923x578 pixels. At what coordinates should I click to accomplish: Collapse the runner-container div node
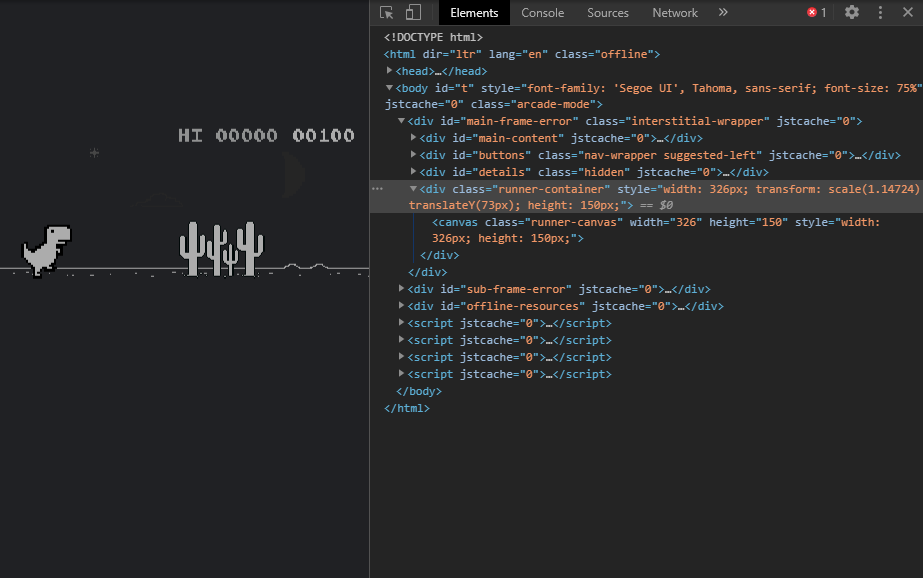click(x=414, y=188)
